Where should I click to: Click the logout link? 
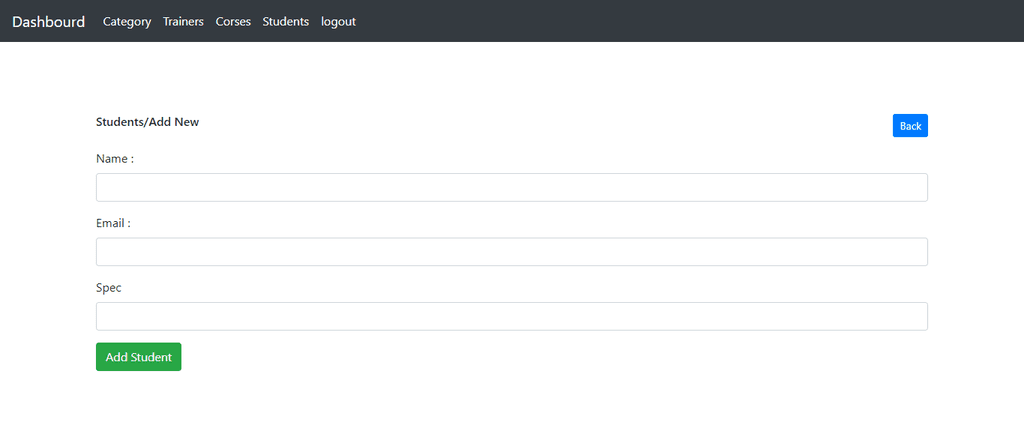338,22
